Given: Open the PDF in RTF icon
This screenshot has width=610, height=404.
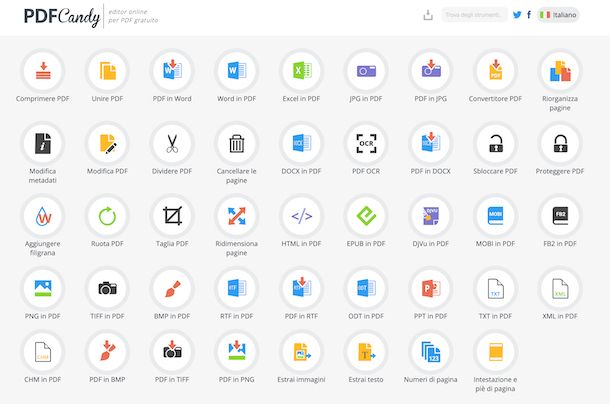Looking at the screenshot, I should pos(301,288).
